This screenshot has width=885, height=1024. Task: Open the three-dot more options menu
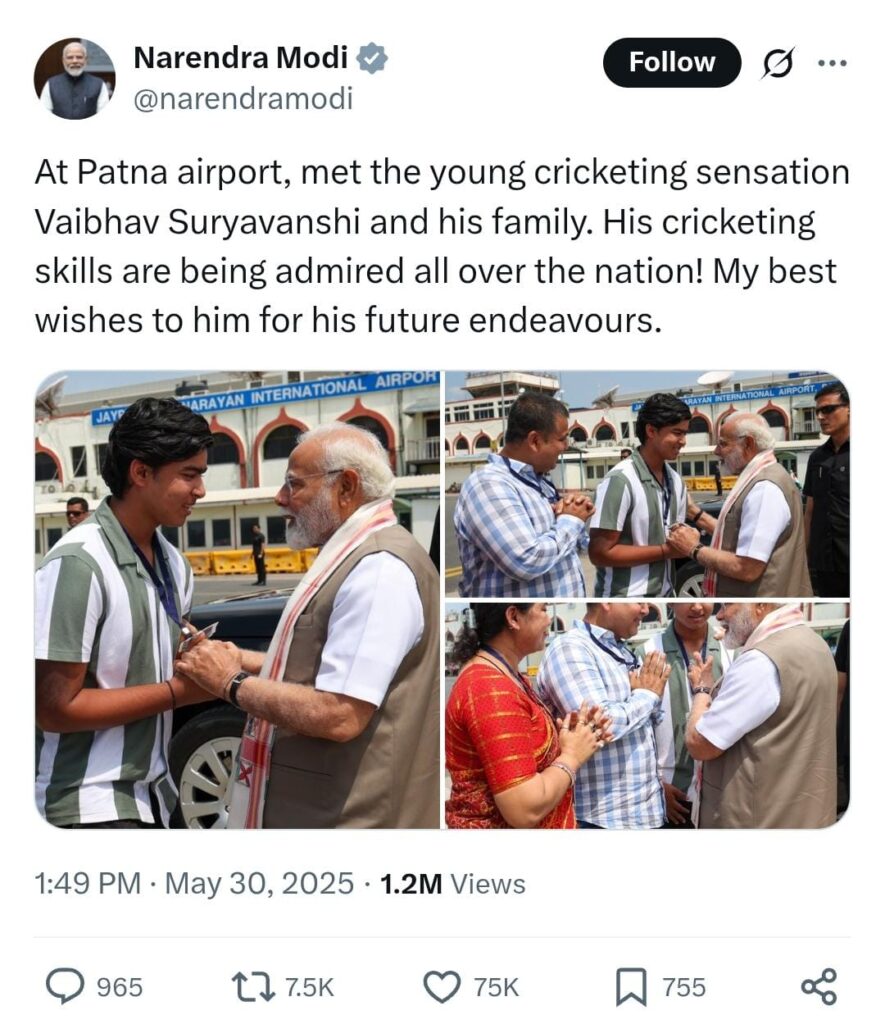click(832, 63)
